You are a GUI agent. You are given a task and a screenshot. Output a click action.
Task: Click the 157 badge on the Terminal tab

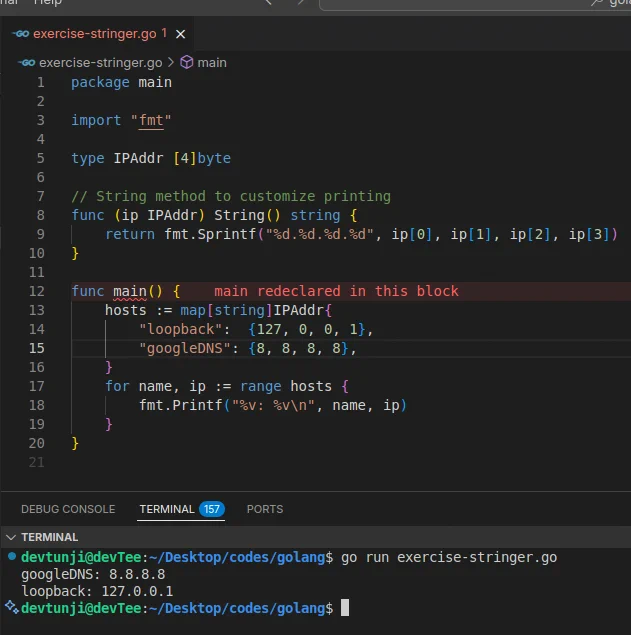tap(211, 509)
